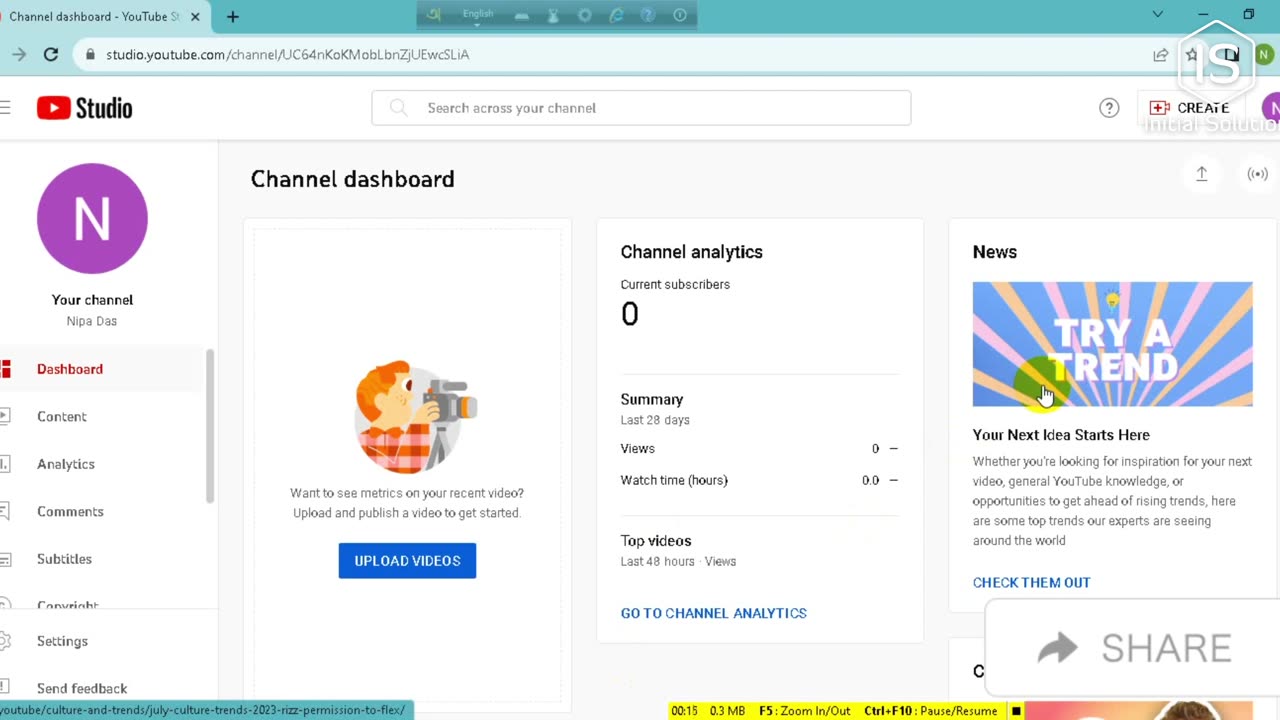The width and height of the screenshot is (1280, 720).
Task: Close the Channel dashboard browser tab
Action: point(195,16)
